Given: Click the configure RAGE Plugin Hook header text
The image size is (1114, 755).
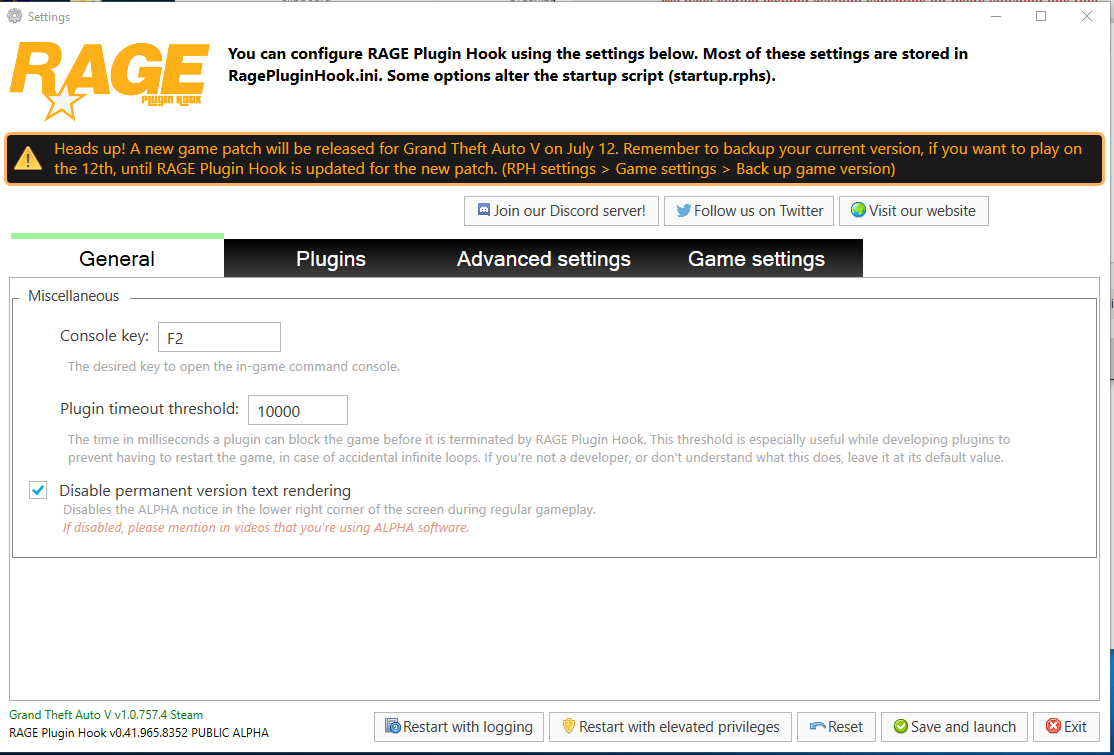Looking at the screenshot, I should tap(598, 65).
